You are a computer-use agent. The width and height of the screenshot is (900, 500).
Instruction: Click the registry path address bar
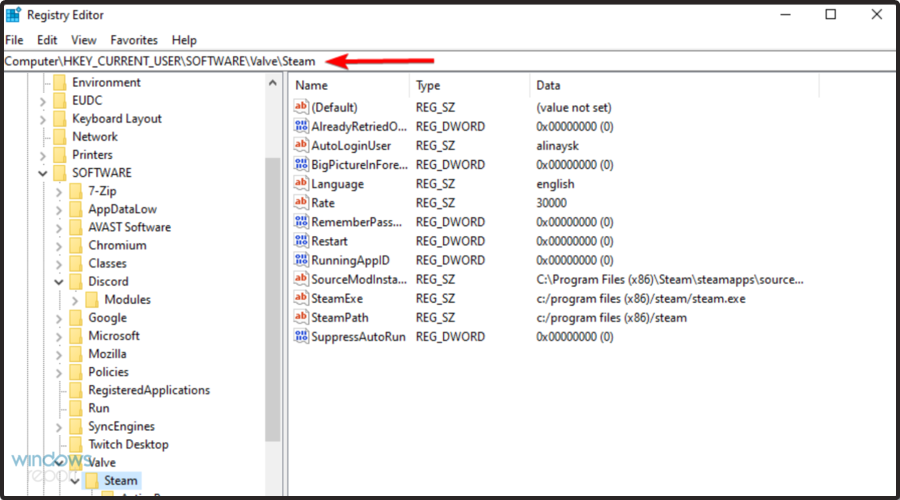(x=449, y=61)
